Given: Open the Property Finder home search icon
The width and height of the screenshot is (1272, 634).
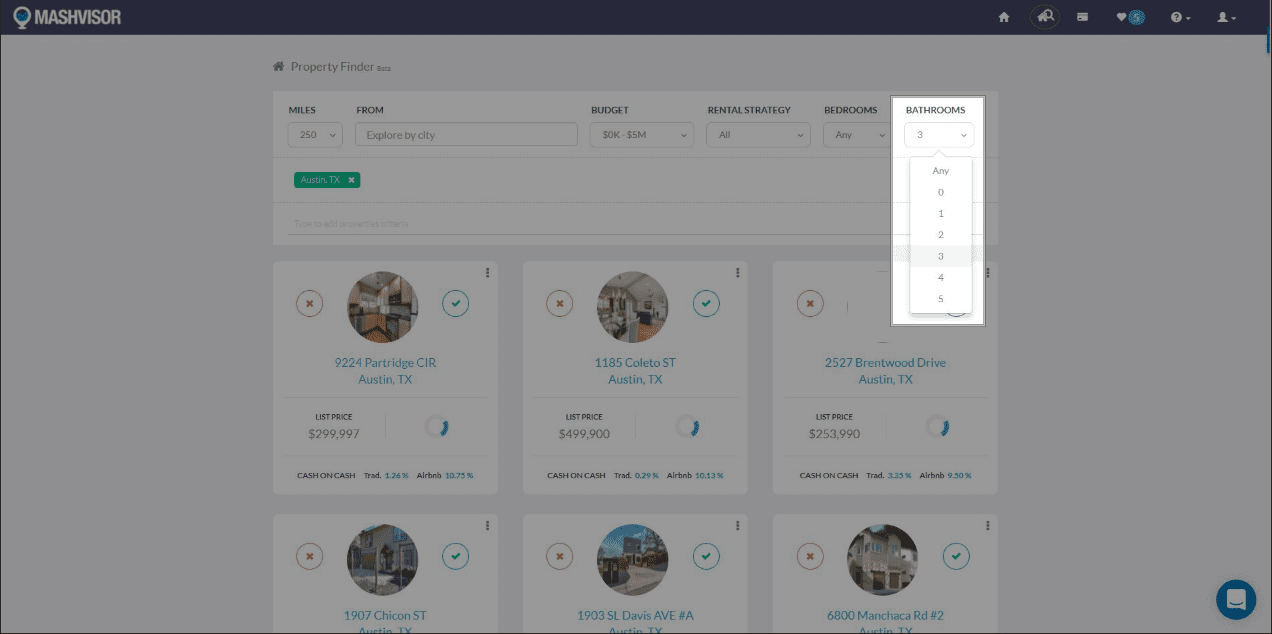Looking at the screenshot, I should (1044, 17).
